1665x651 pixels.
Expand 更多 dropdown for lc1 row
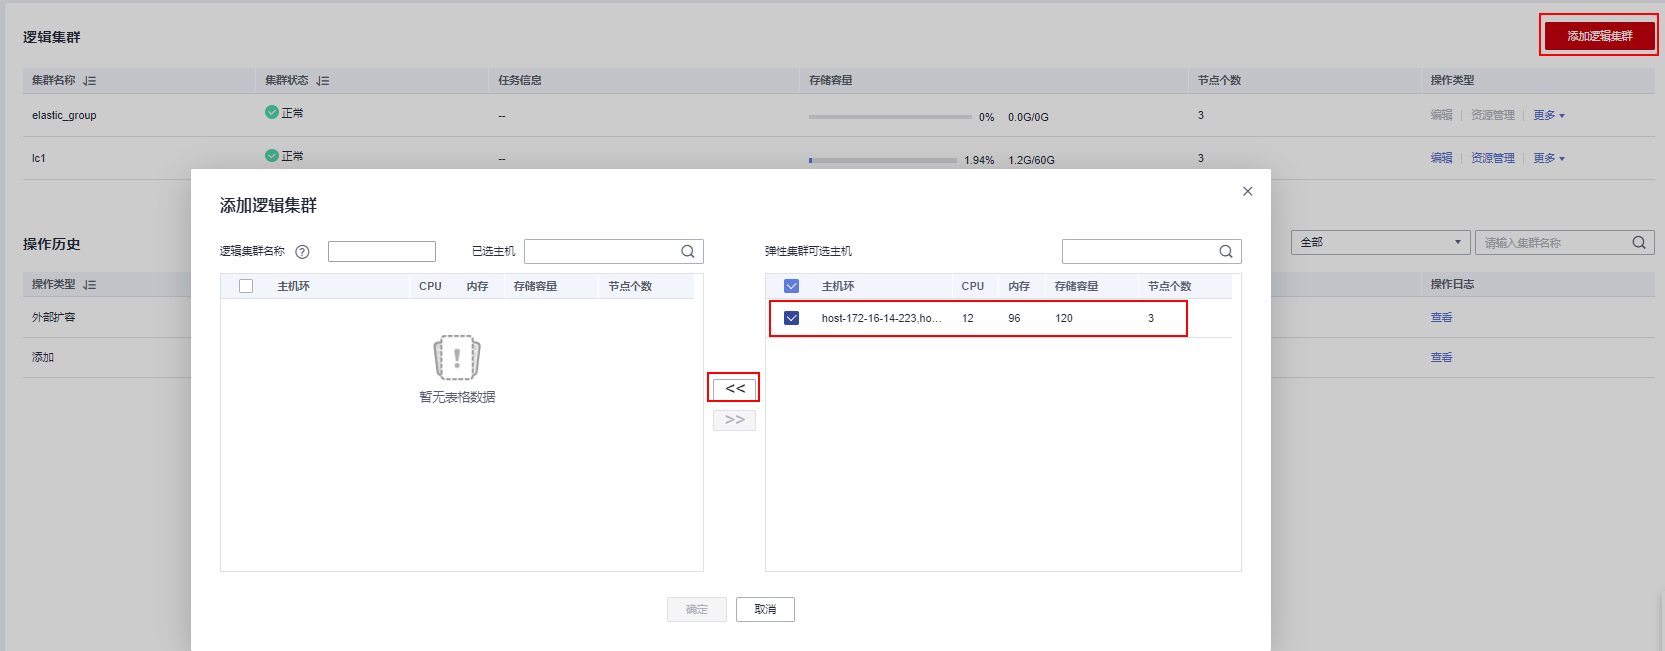pyautogui.click(x=1549, y=158)
